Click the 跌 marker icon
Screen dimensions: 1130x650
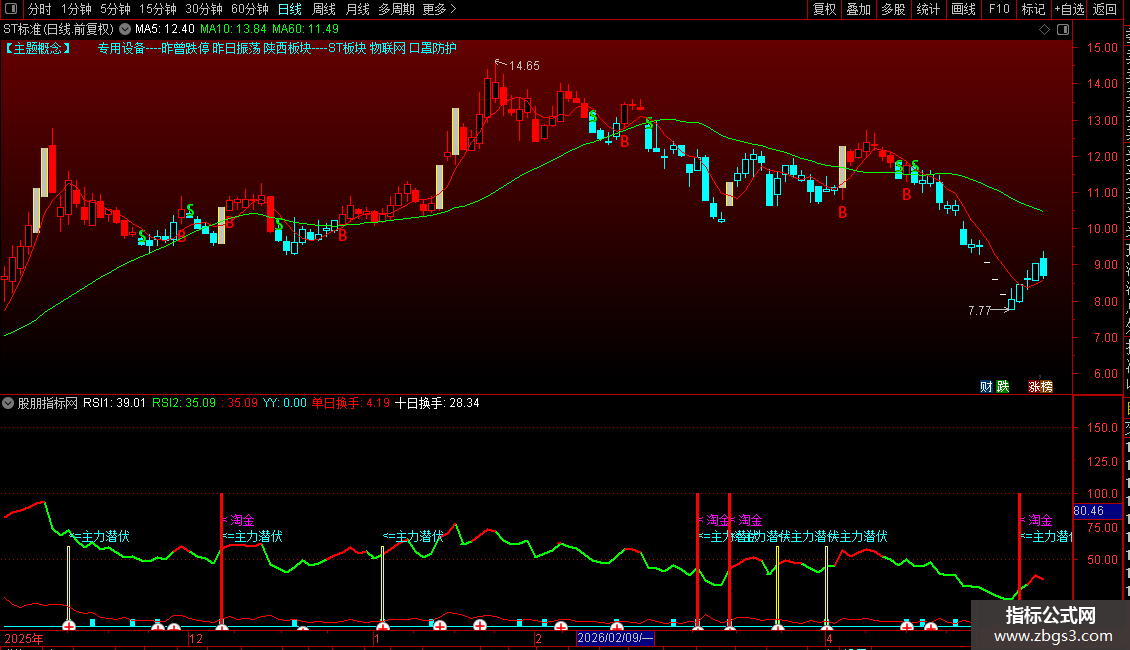pos(1002,387)
